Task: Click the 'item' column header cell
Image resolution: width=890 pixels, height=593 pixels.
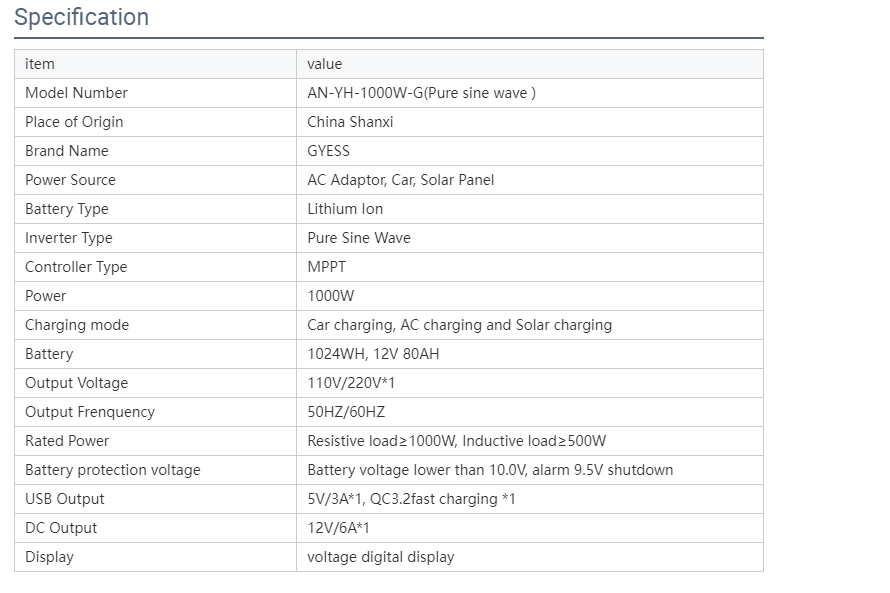Action: [40, 64]
